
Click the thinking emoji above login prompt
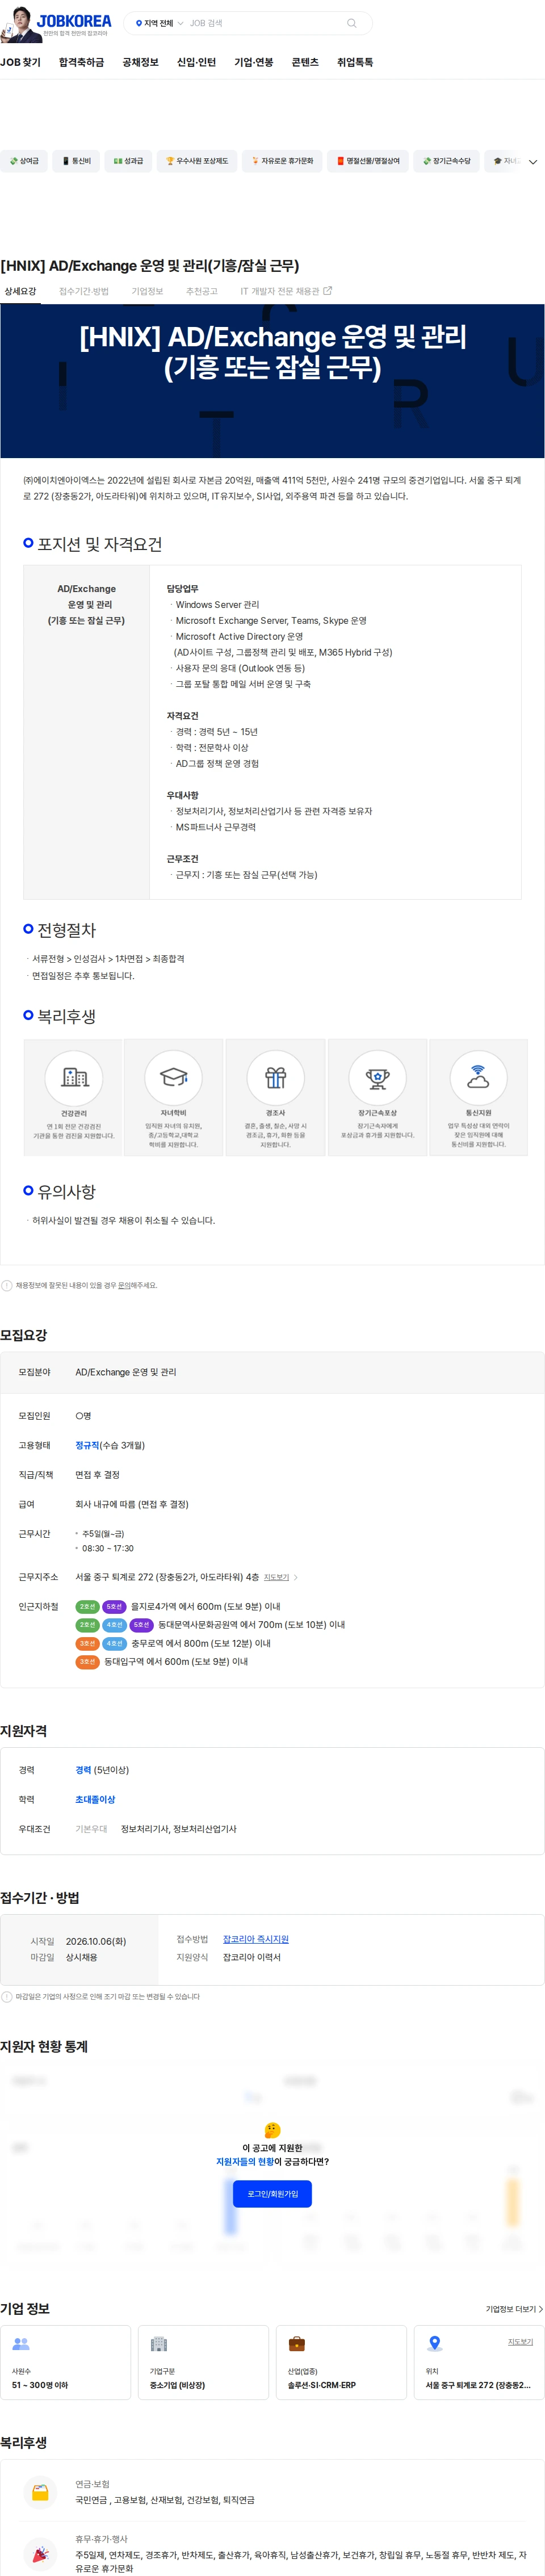(272, 2130)
